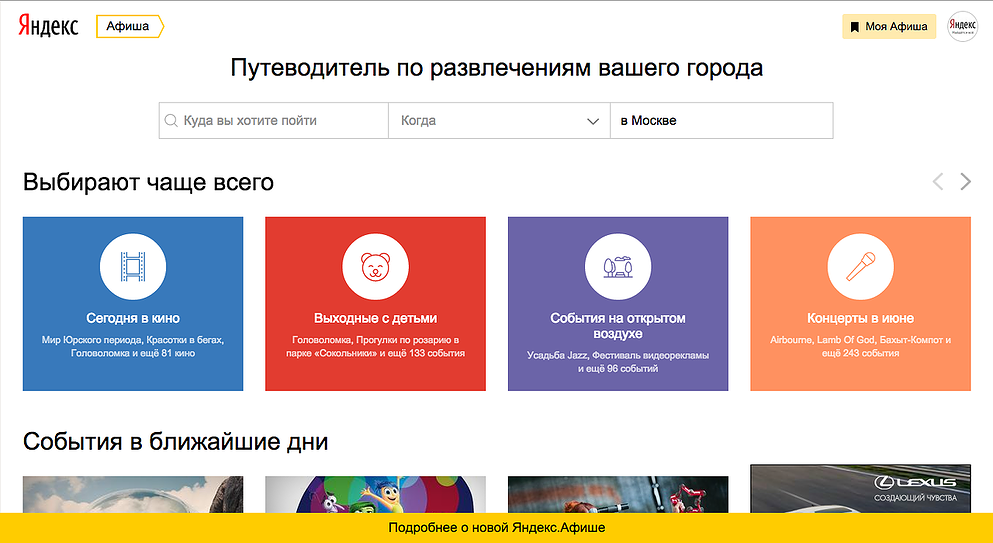
Task: Open the bubble and sky event thumbnail
Action: tap(133, 495)
